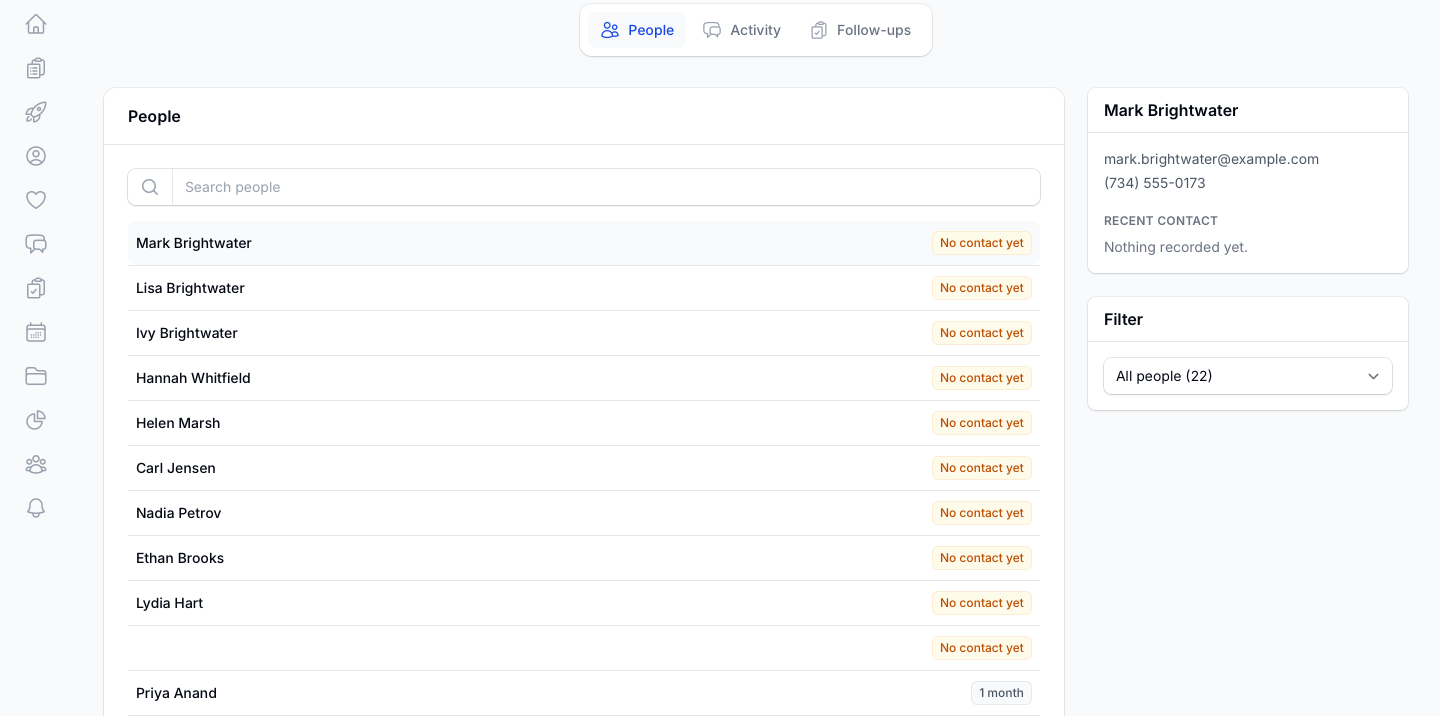
Task: Open the clipboard list icon in sidebar
Action: point(36,68)
